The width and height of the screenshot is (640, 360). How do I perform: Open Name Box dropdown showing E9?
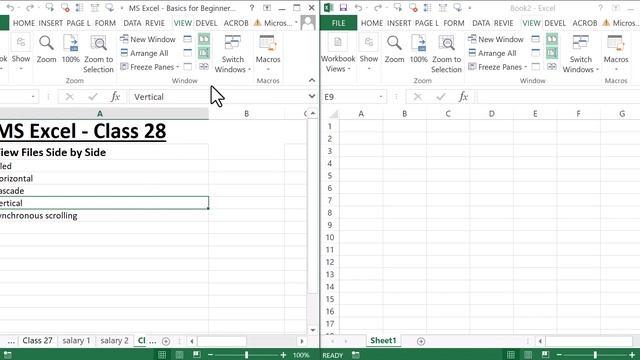tap(380, 97)
